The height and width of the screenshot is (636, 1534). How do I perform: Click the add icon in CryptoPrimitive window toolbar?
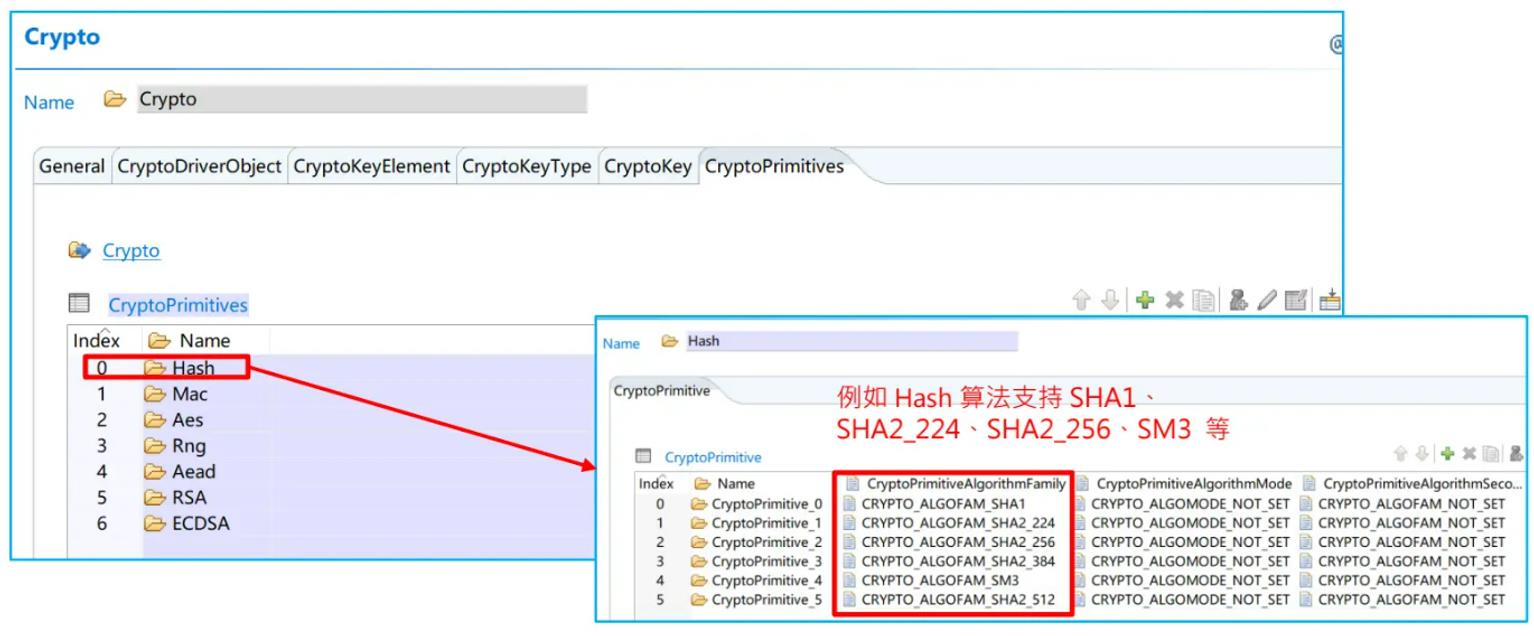click(1447, 453)
